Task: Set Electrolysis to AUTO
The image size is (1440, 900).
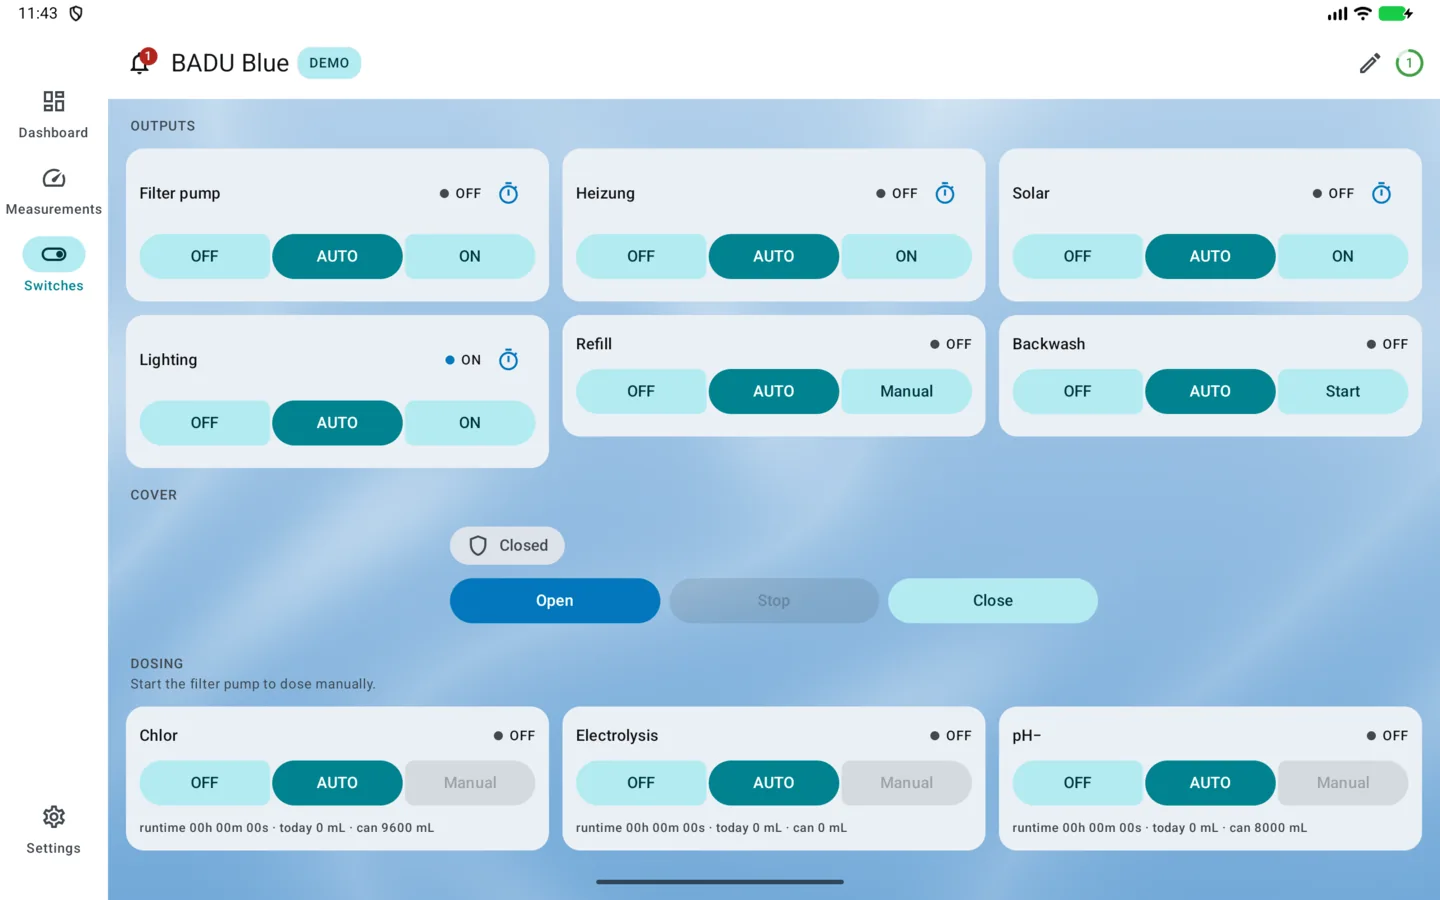Action: (774, 783)
